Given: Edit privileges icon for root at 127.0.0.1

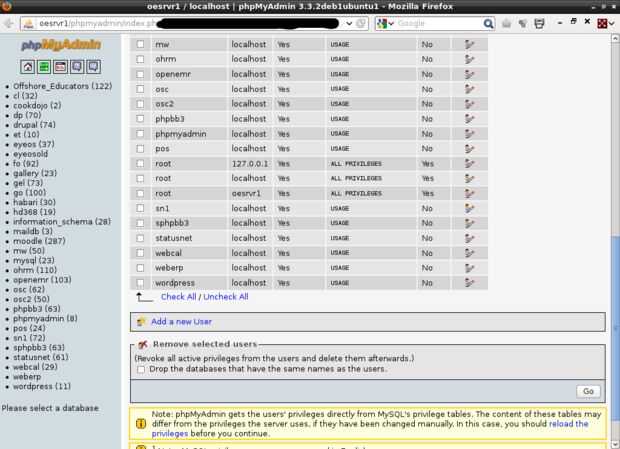Looking at the screenshot, I should coord(469,164).
